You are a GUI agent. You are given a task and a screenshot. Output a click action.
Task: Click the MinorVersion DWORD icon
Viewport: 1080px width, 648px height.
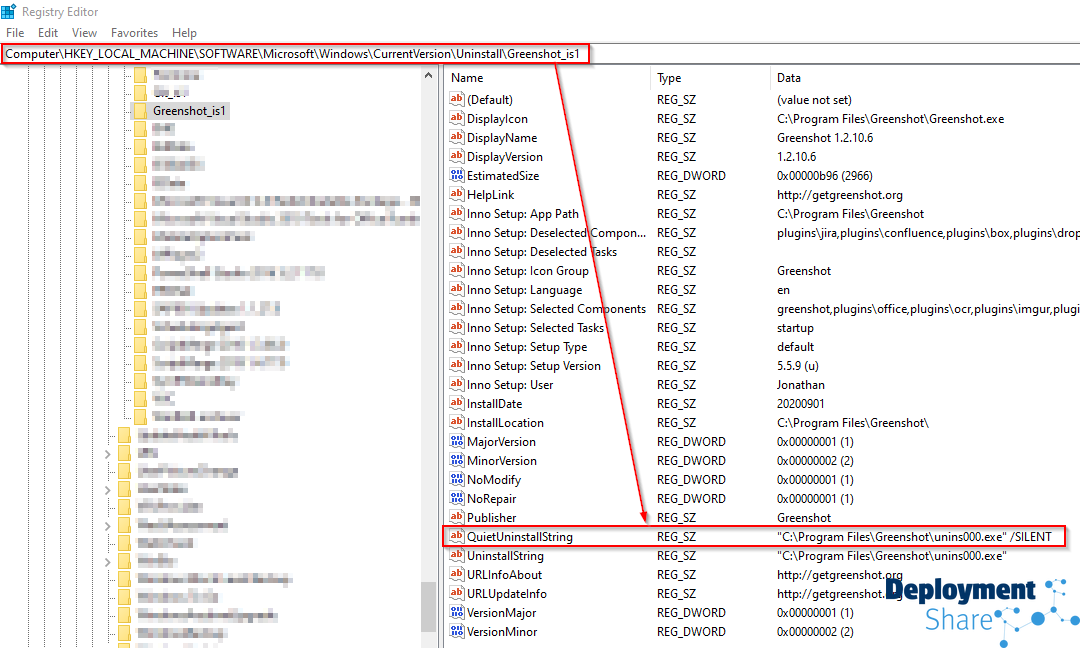click(x=457, y=461)
